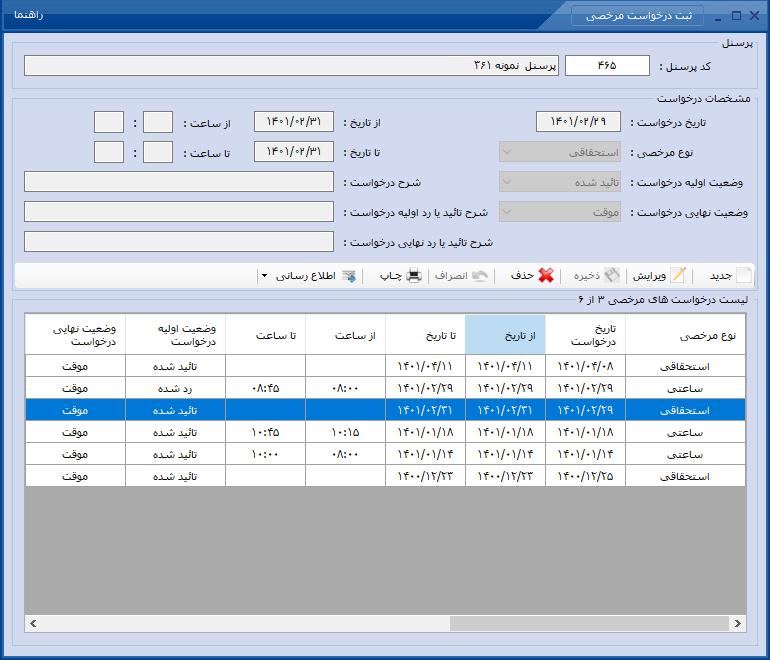Image resolution: width=770 pixels, height=660 pixels.
Task: Sort by the تاریخ درخواست column header
Action: click(585, 335)
